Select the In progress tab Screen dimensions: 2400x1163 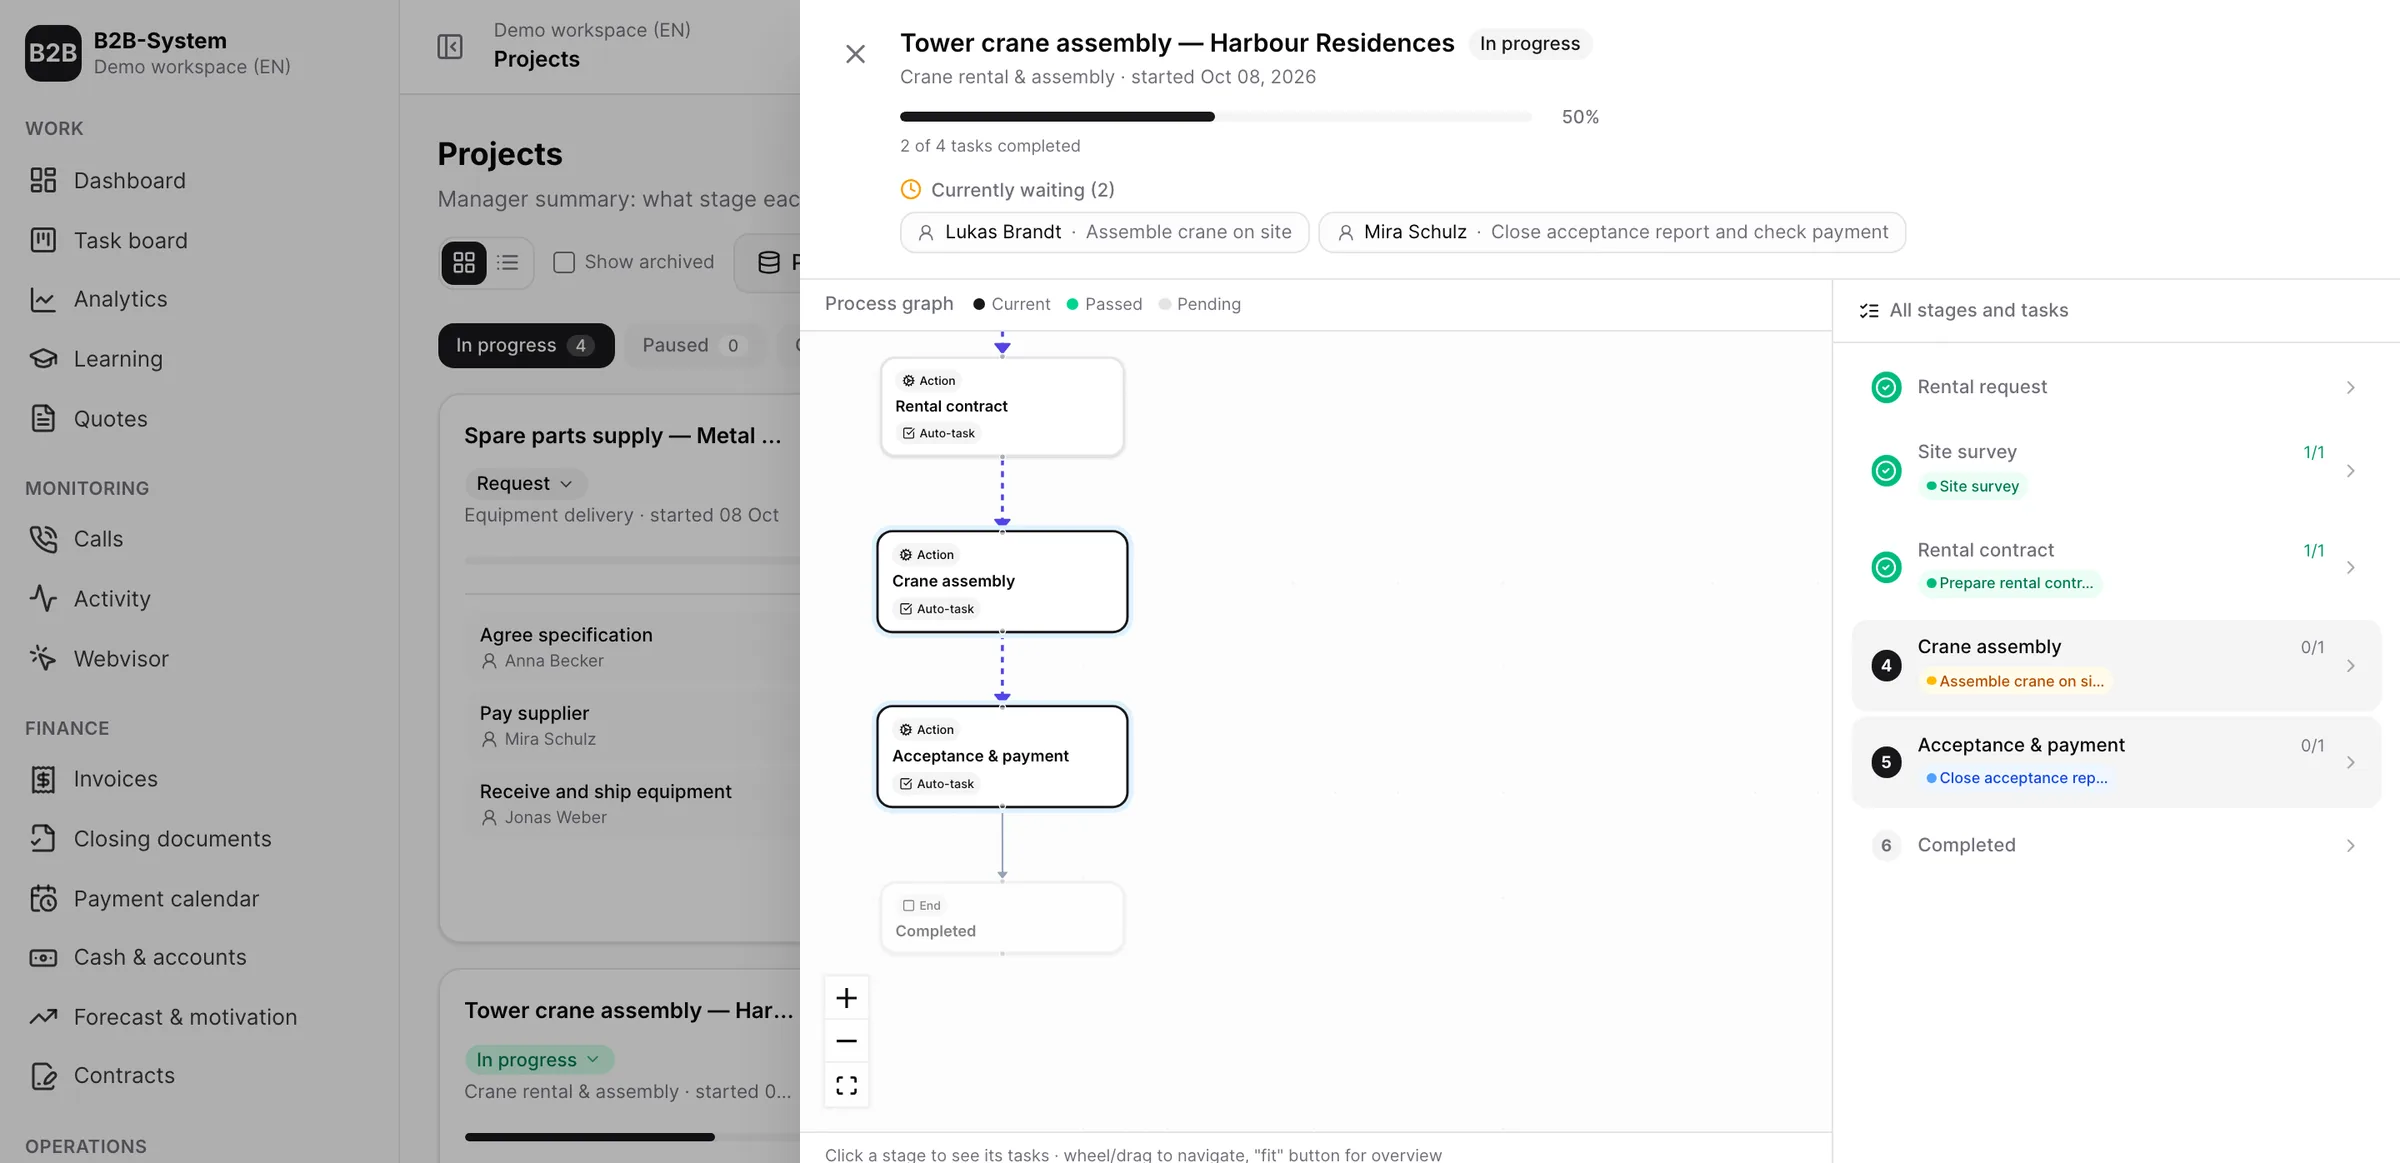[526, 345]
